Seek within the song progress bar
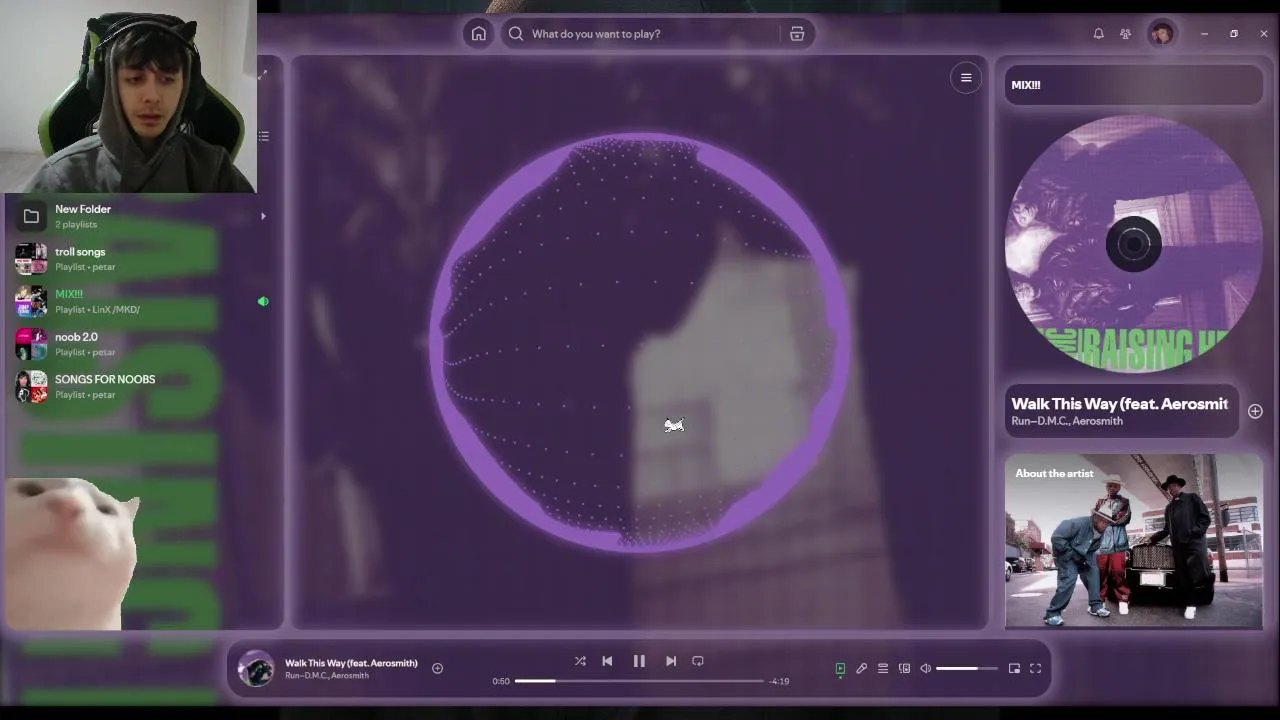1280x720 pixels. pyautogui.click(x=639, y=681)
